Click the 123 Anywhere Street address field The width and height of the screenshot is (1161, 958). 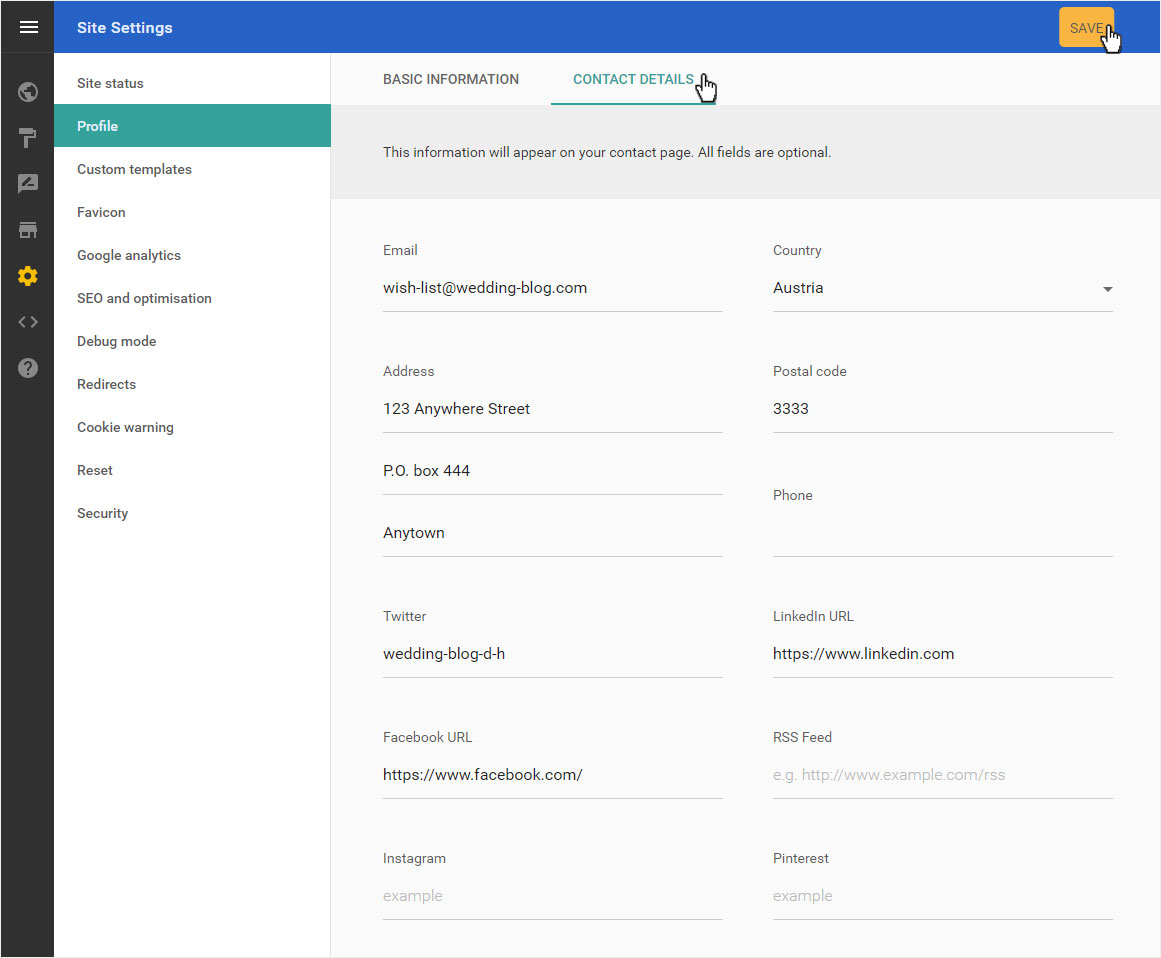click(x=552, y=409)
